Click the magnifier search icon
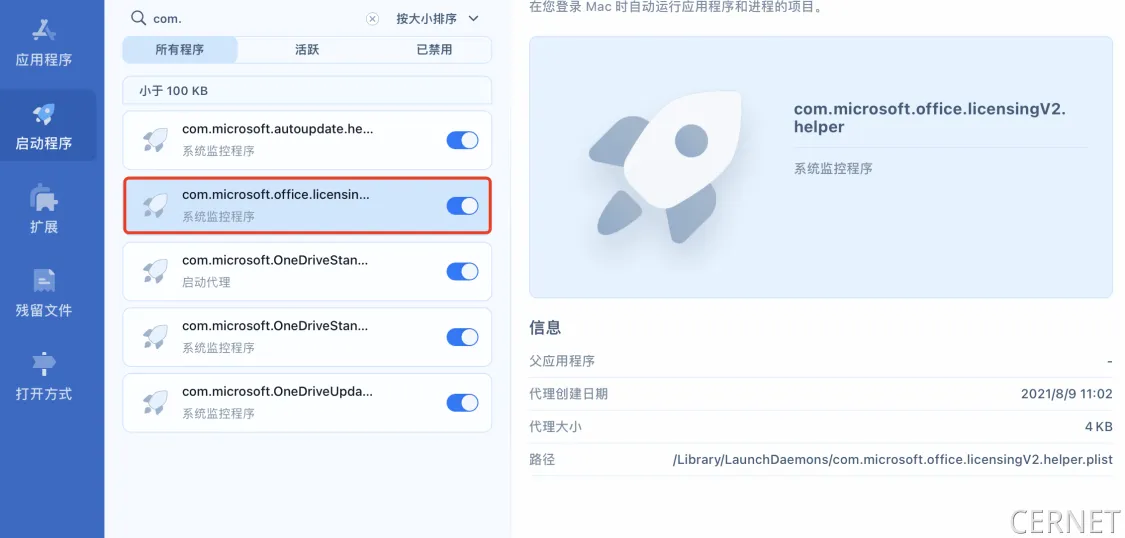The width and height of the screenshot is (1125, 538). click(138, 18)
